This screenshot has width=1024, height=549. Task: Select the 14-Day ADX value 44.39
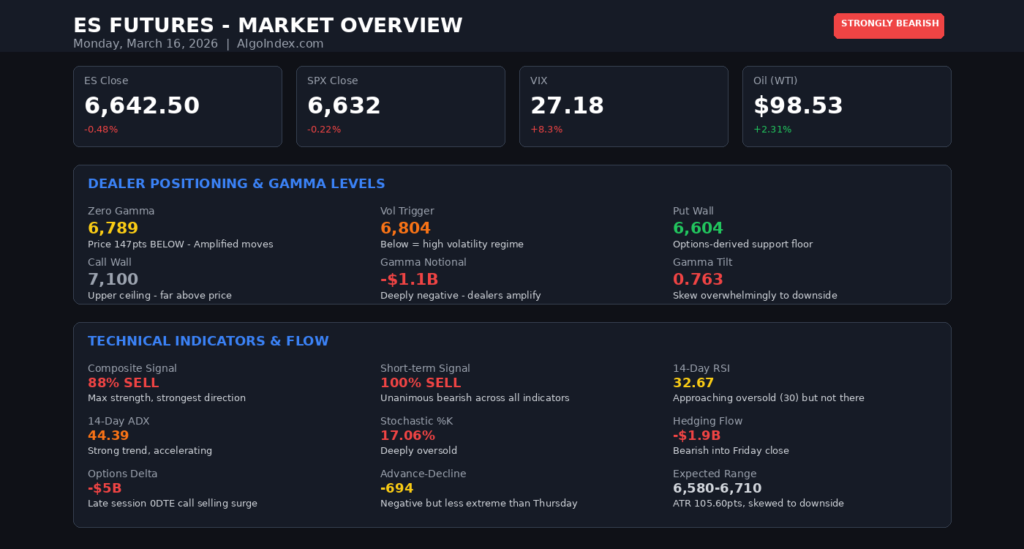point(108,435)
